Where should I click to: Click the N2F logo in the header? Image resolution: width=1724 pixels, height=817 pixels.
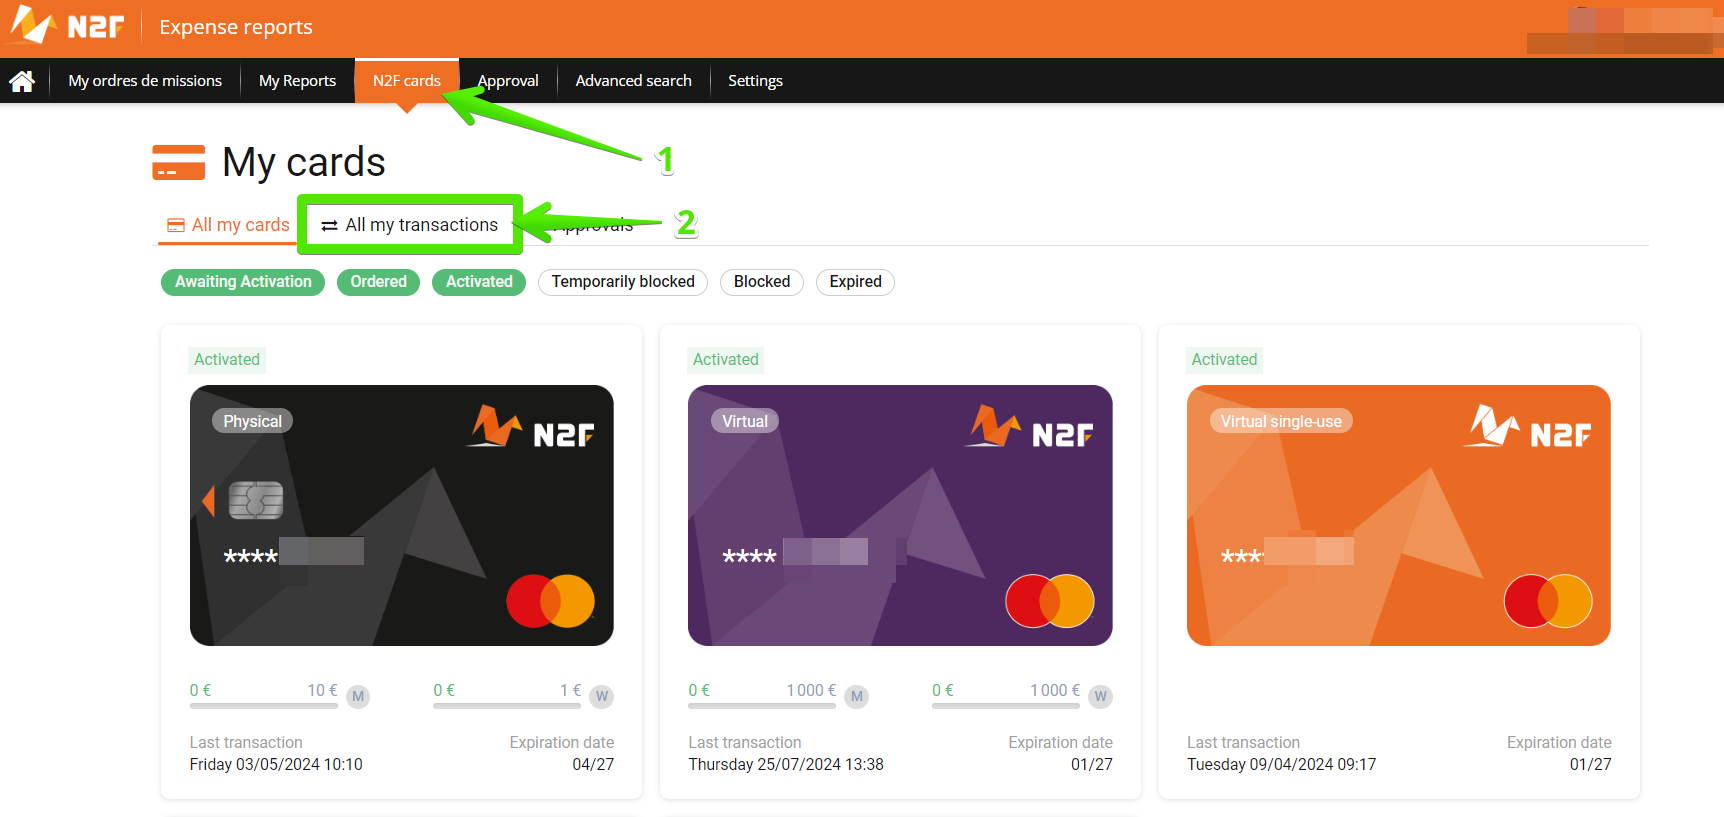66,26
